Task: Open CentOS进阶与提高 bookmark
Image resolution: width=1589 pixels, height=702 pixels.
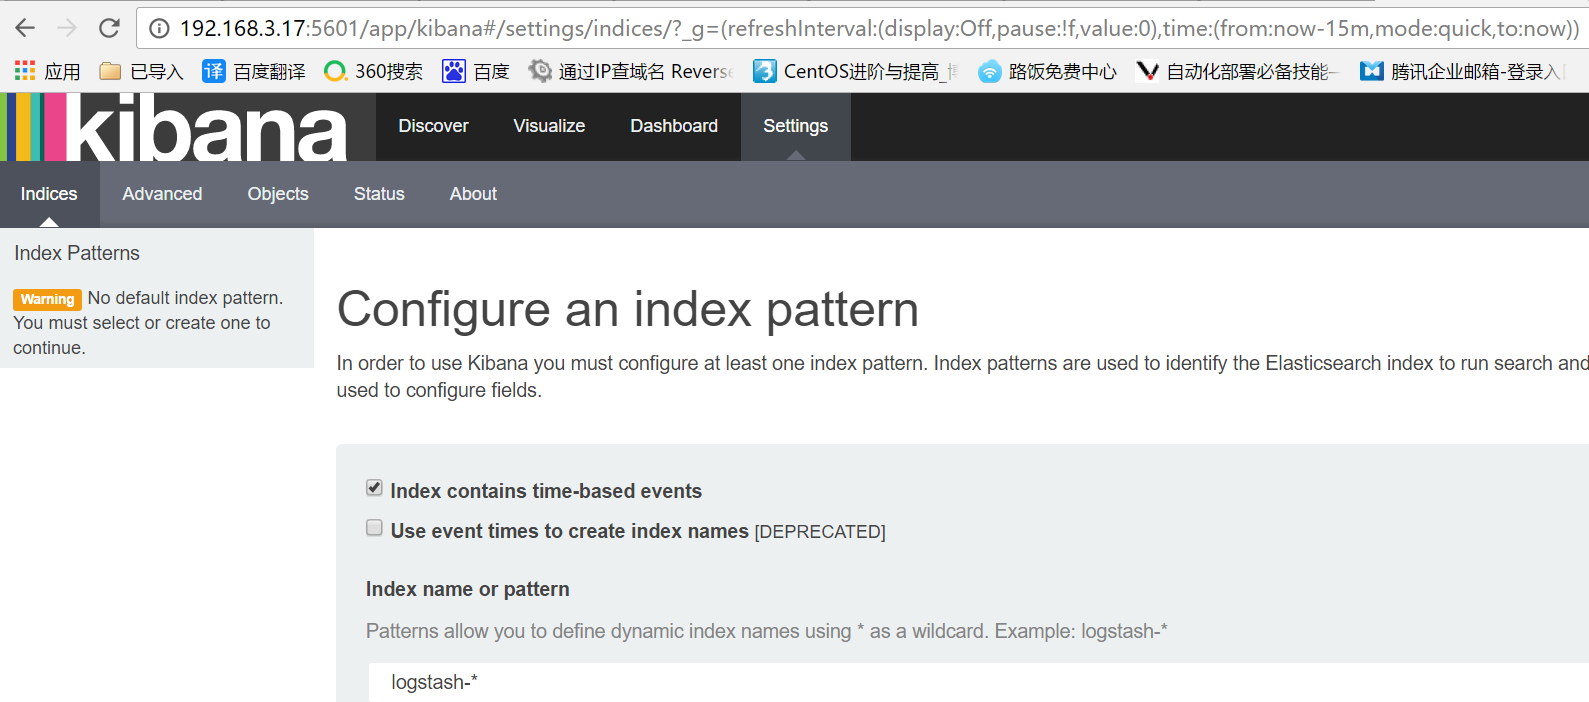Action: point(856,71)
